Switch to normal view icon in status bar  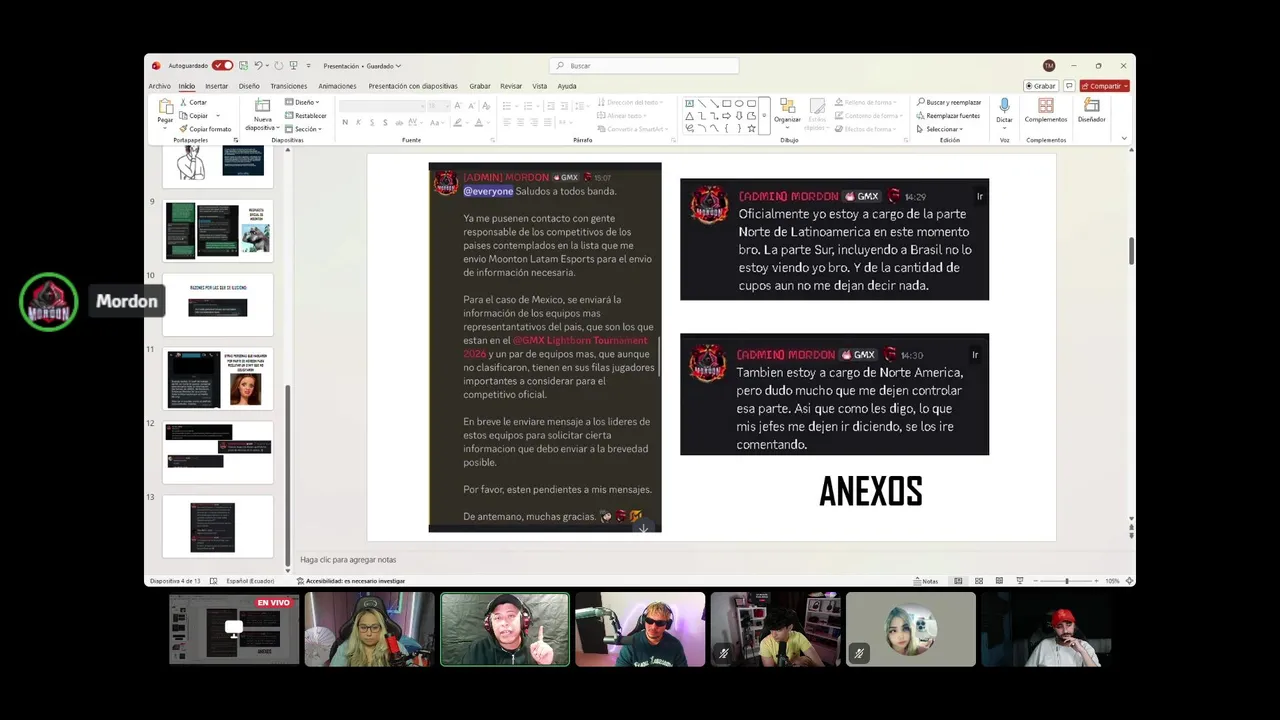pos(958,581)
